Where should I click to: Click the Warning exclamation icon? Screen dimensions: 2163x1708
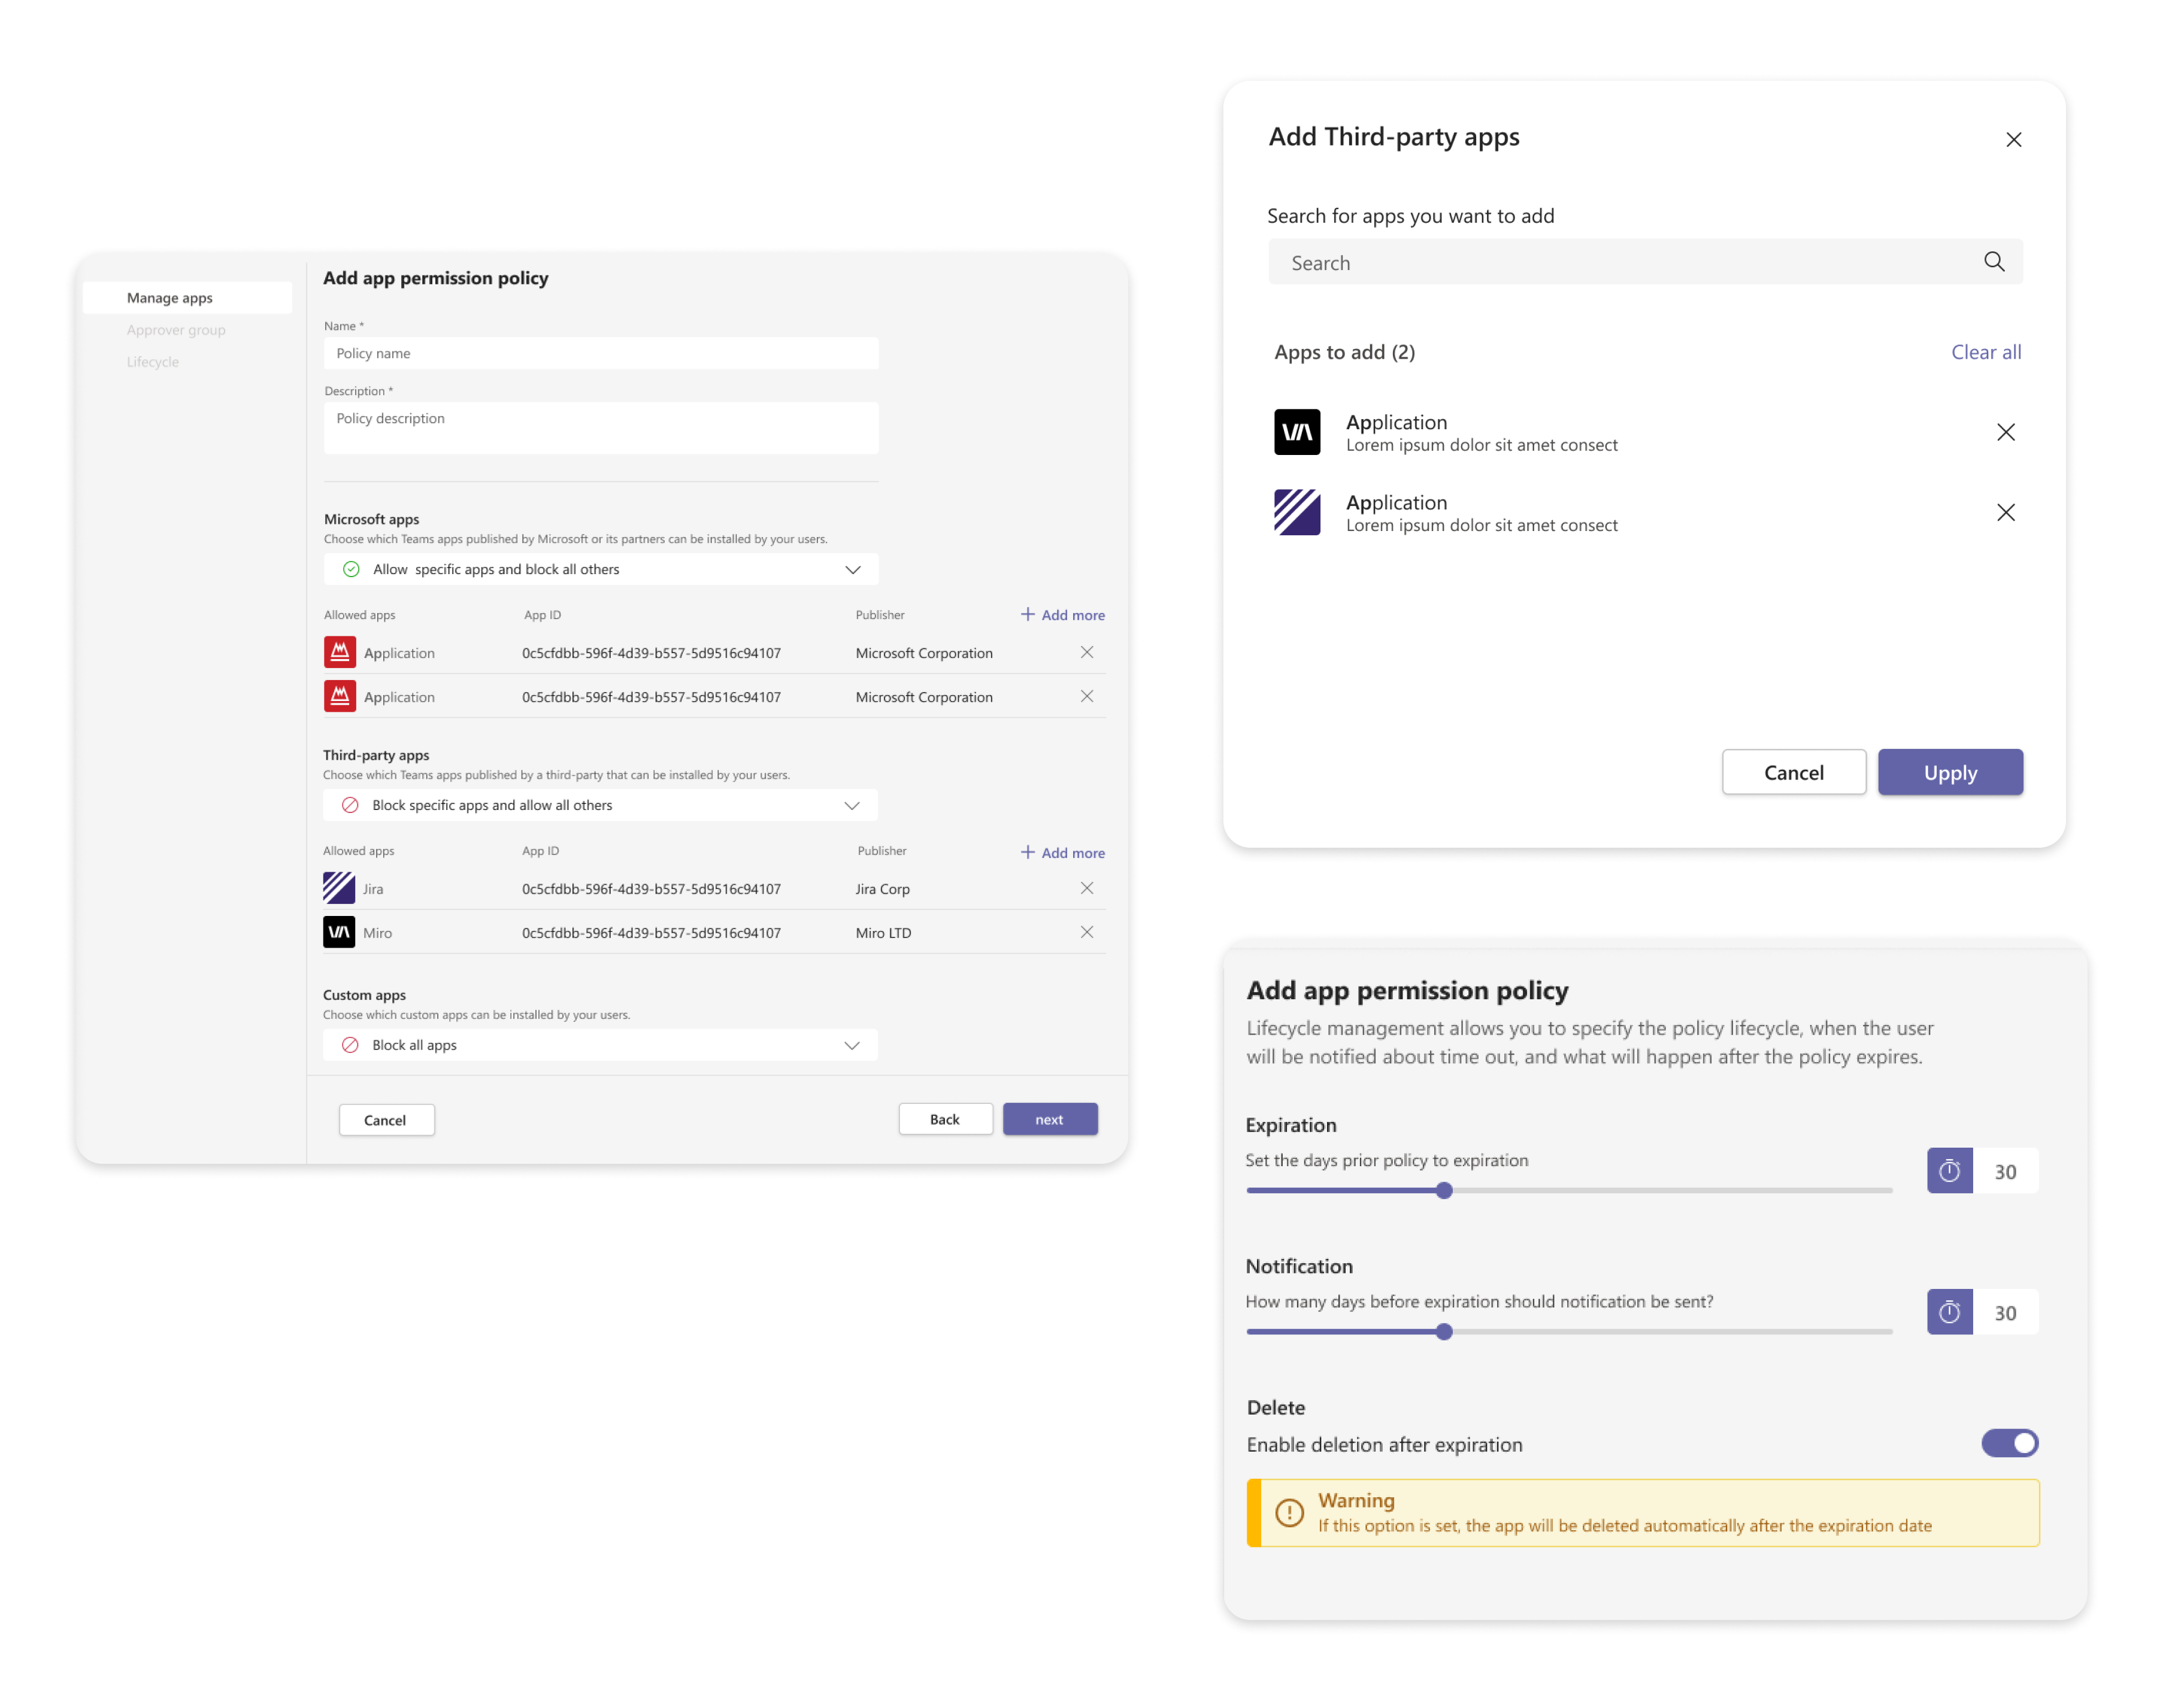(x=1289, y=1513)
